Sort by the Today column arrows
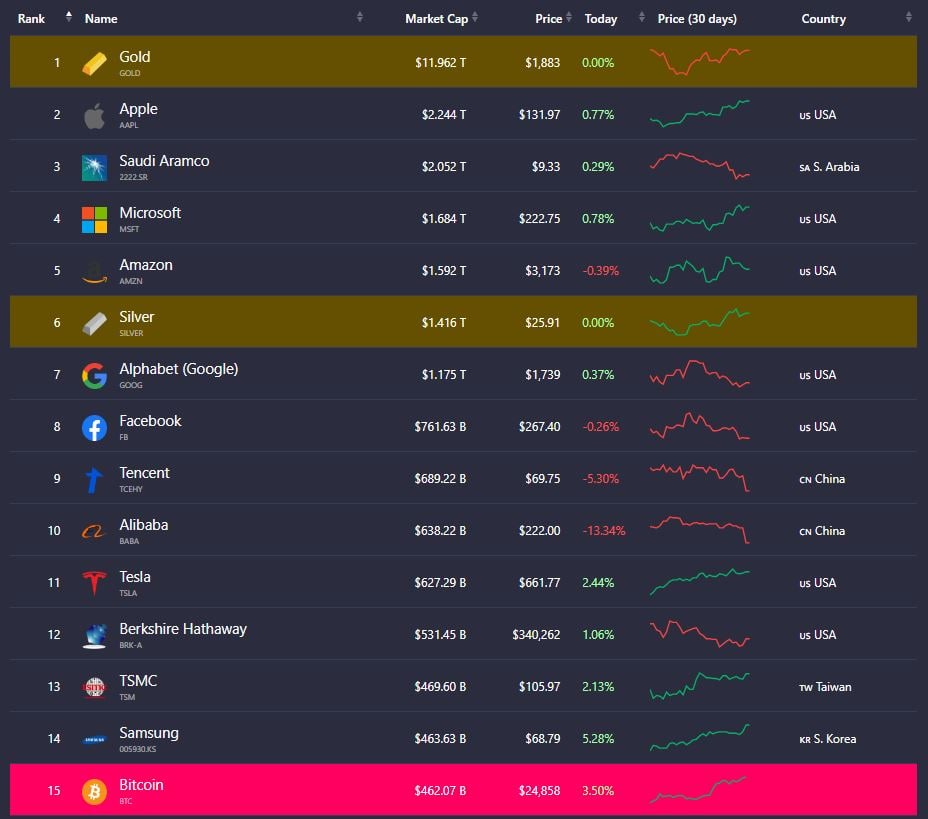Screen dimensions: 928x819 pyautogui.click(x=642, y=17)
